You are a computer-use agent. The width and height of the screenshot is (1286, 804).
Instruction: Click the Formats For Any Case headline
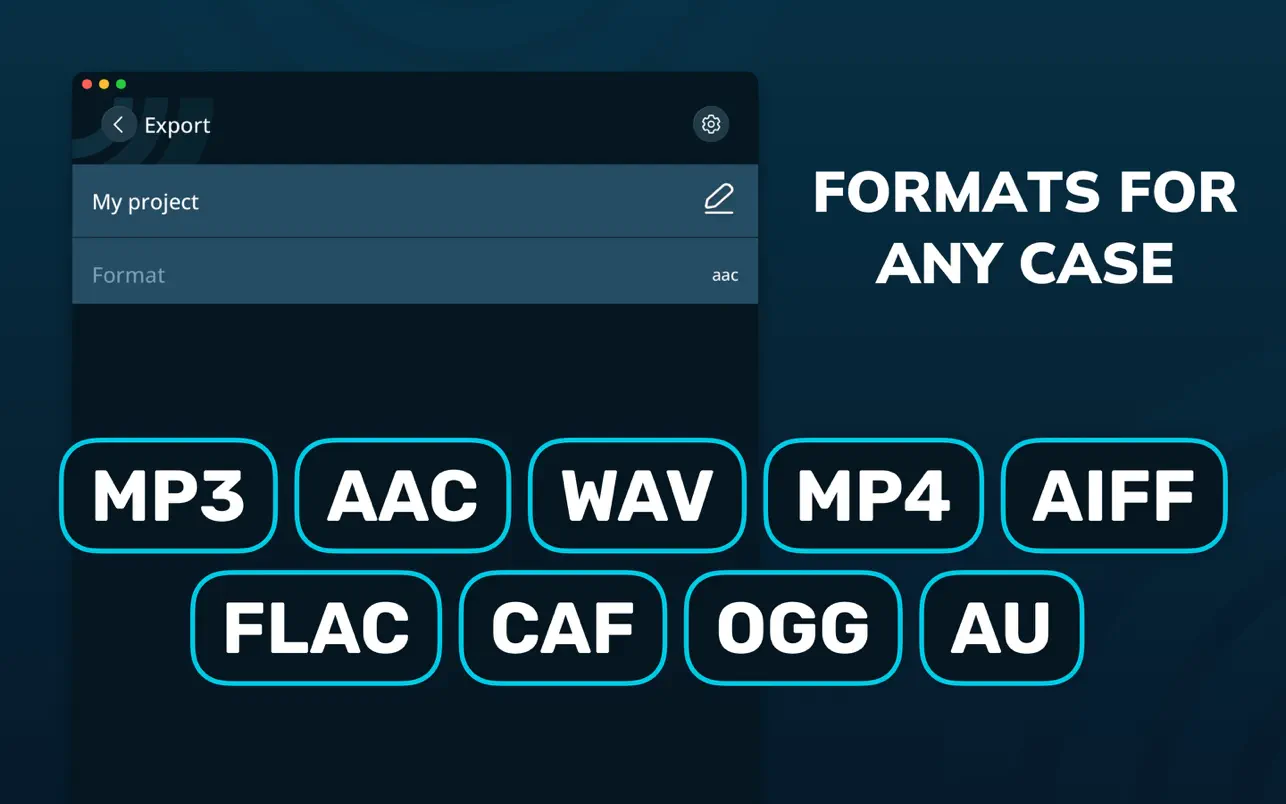point(1025,227)
